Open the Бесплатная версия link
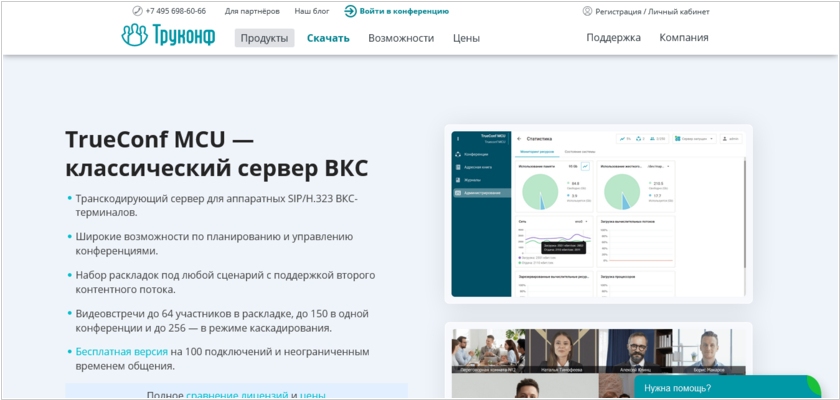Viewport: 840px width, 400px height. pyautogui.click(x=122, y=352)
